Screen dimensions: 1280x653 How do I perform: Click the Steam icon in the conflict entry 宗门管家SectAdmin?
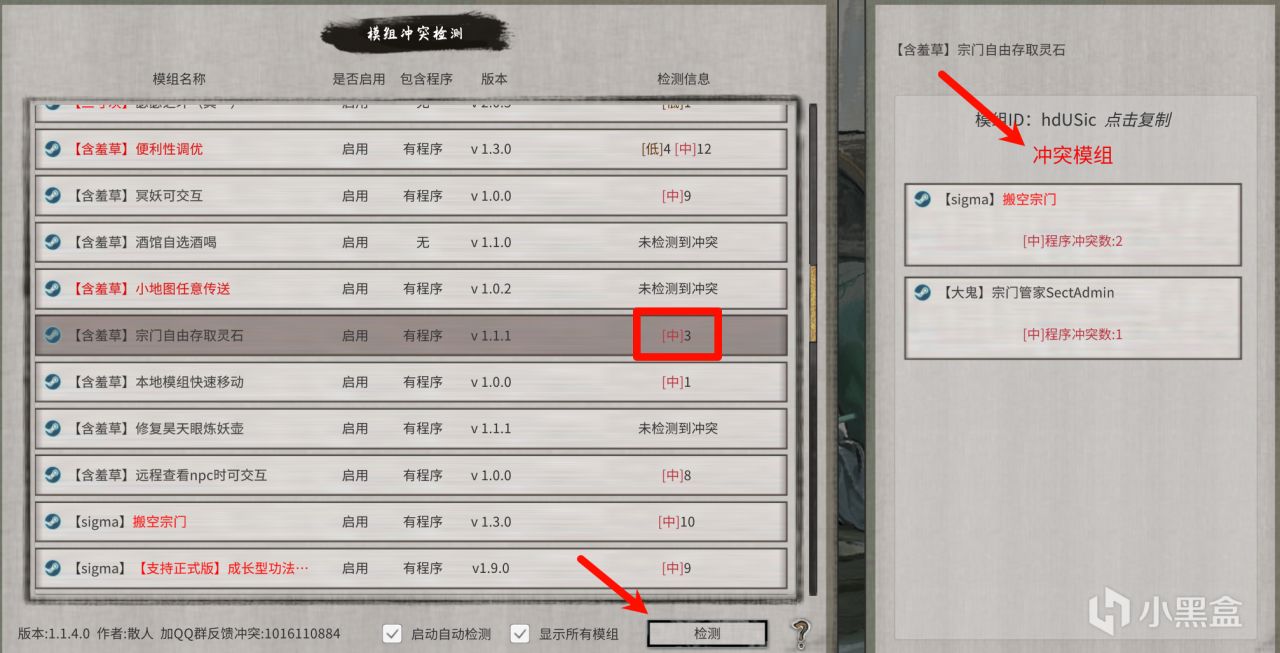pos(923,292)
